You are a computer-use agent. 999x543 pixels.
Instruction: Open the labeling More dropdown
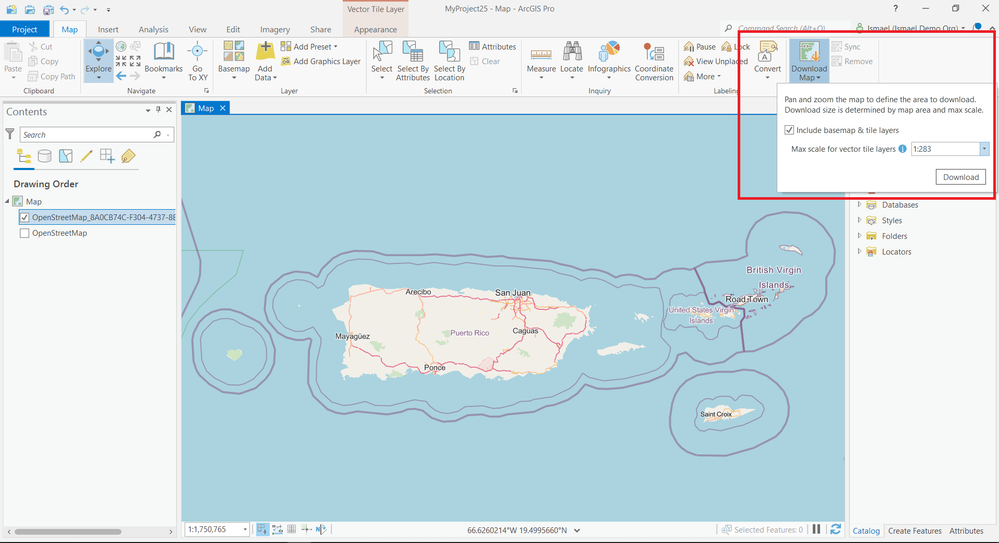(702, 76)
